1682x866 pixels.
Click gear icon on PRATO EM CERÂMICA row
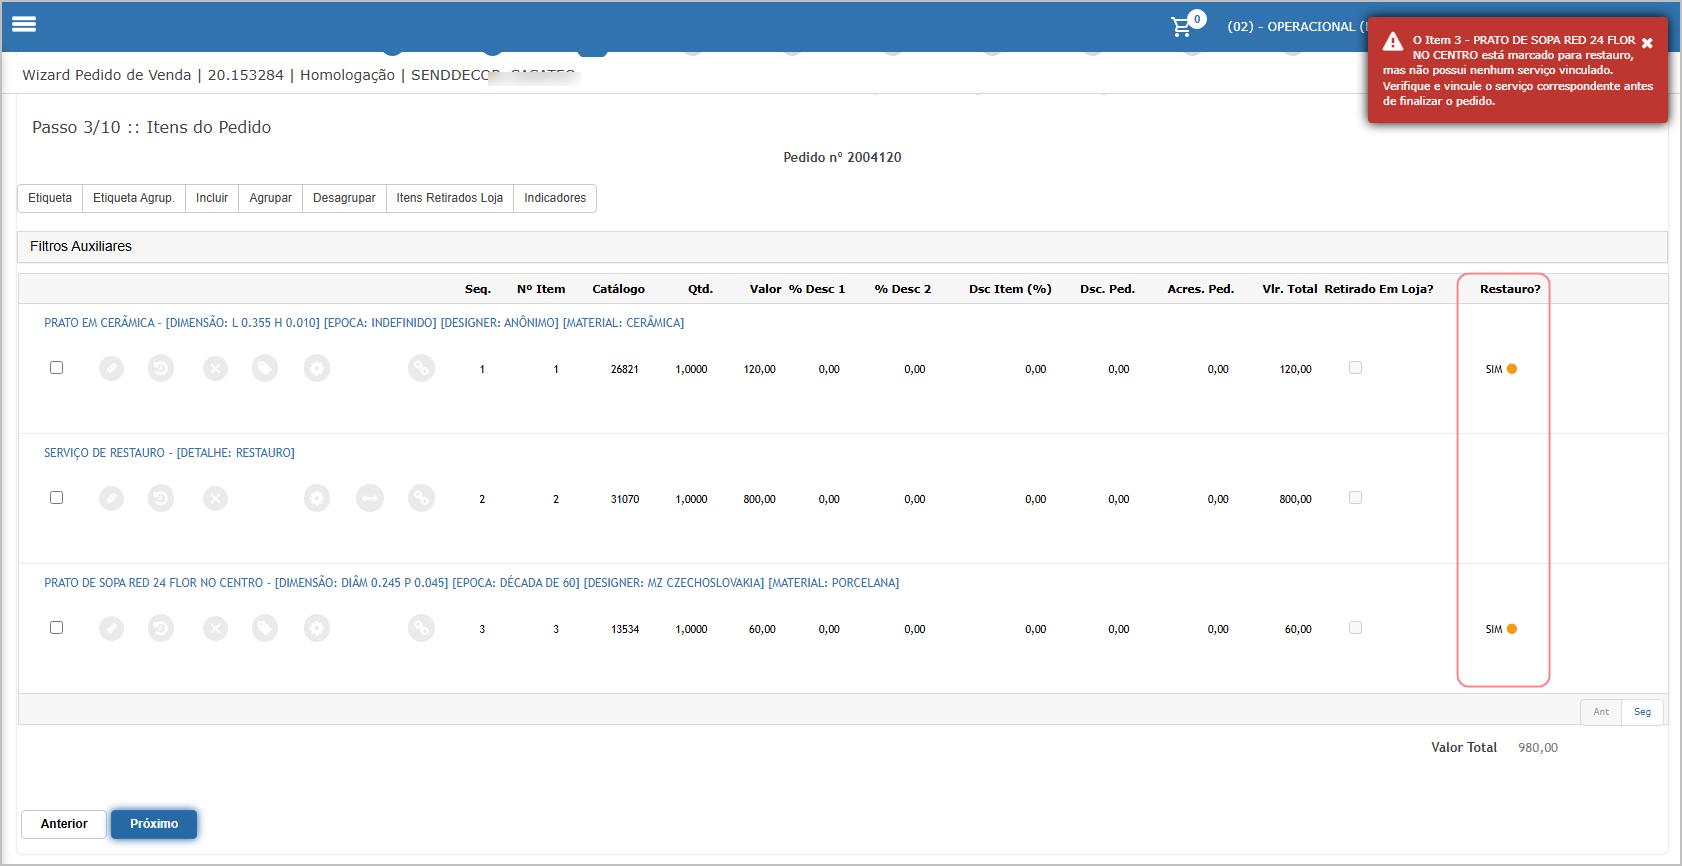click(317, 369)
